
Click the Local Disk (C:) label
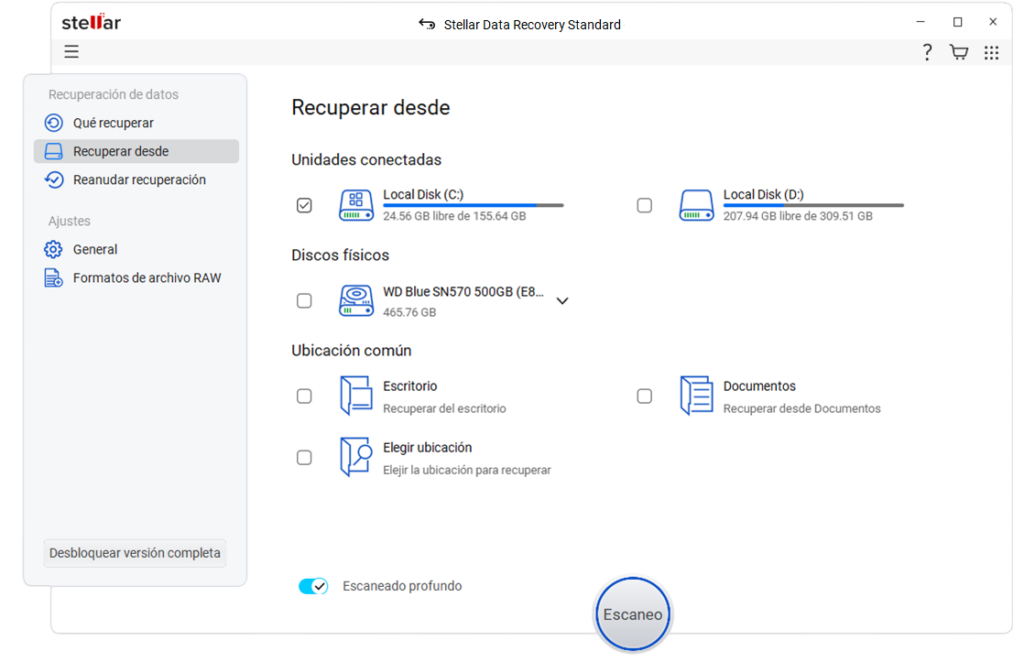(x=423, y=195)
